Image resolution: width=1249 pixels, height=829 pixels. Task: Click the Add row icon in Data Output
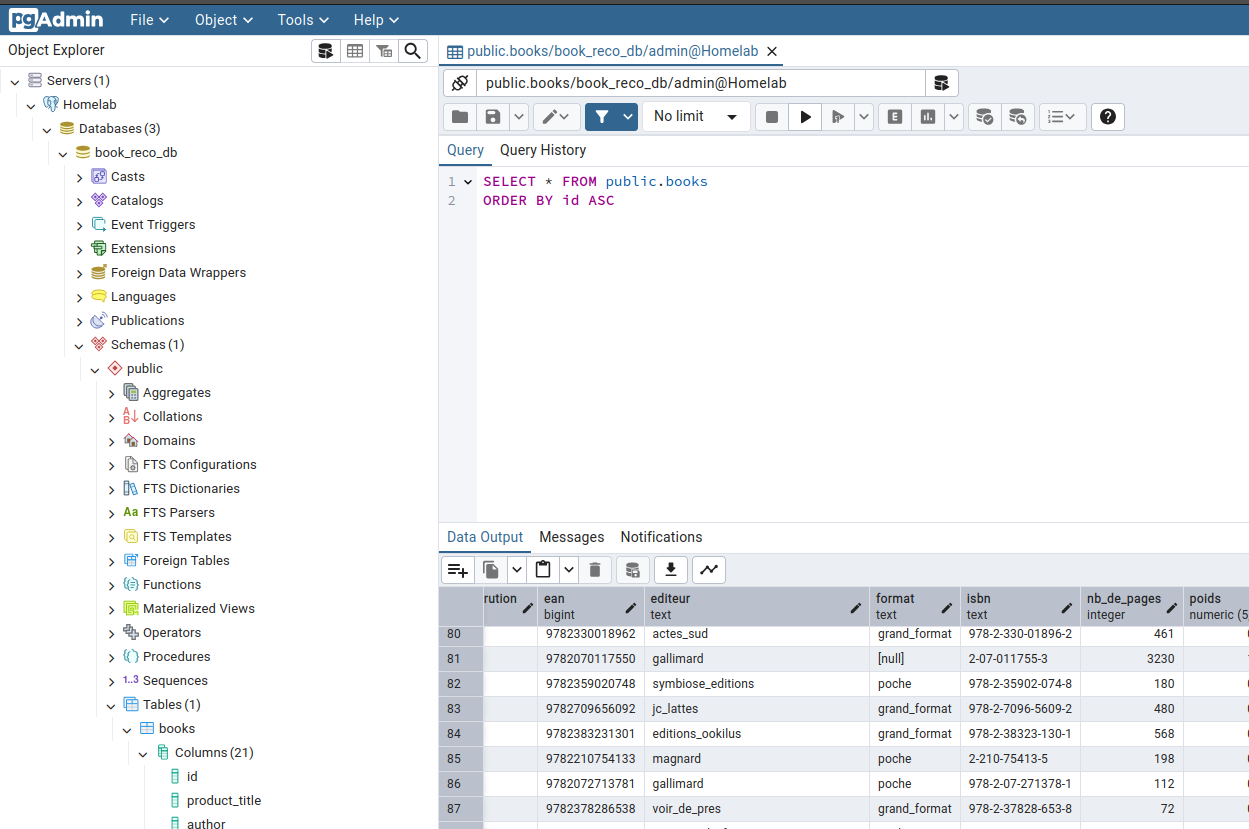[458, 570]
